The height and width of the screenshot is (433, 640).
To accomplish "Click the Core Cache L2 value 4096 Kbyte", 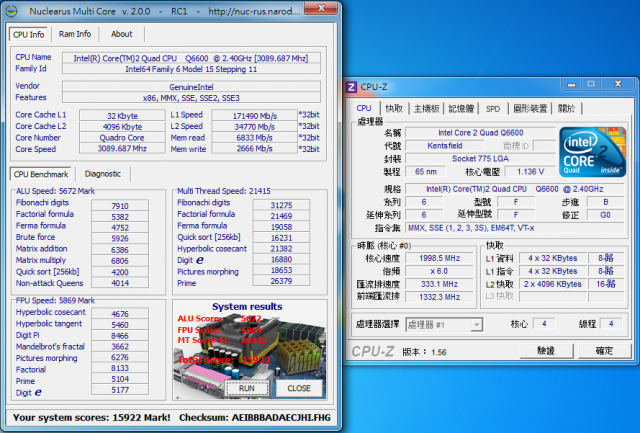I will coord(122,127).
